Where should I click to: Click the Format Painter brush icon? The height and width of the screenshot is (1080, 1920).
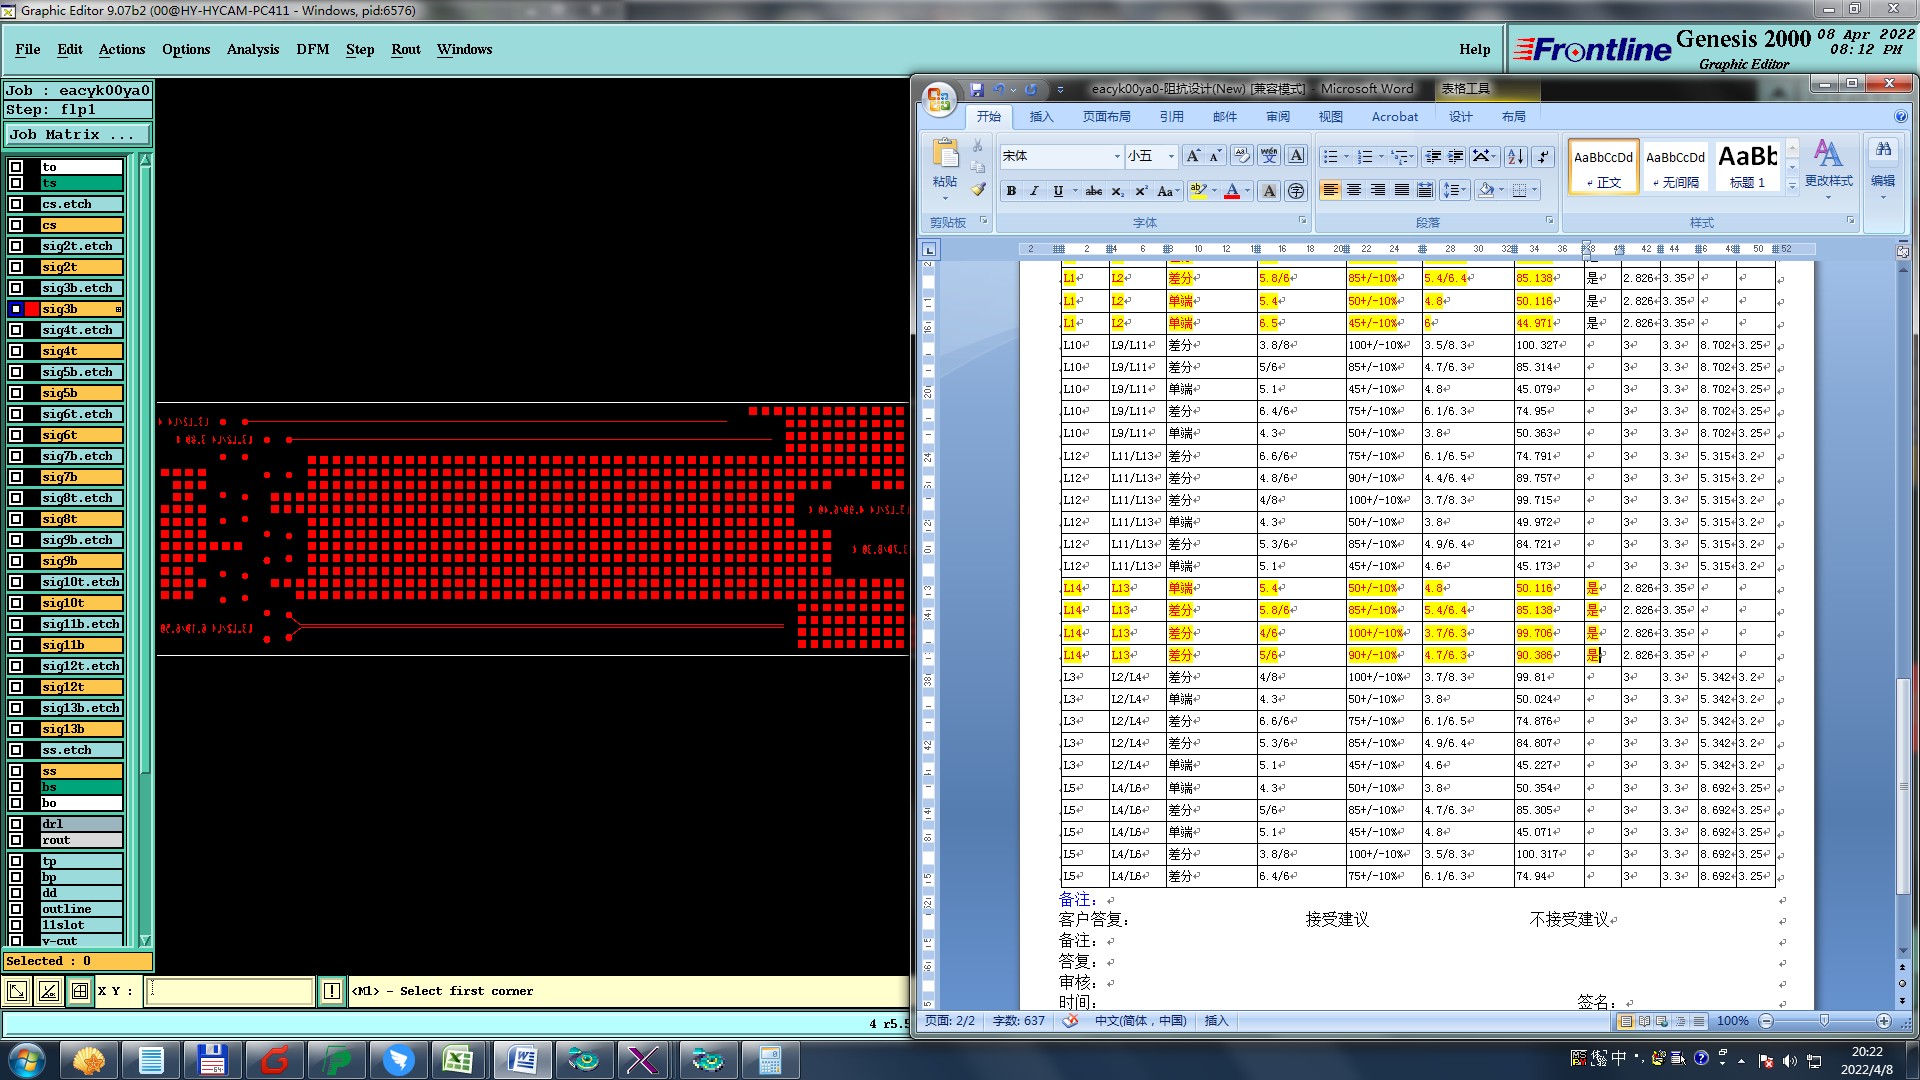coord(978,189)
